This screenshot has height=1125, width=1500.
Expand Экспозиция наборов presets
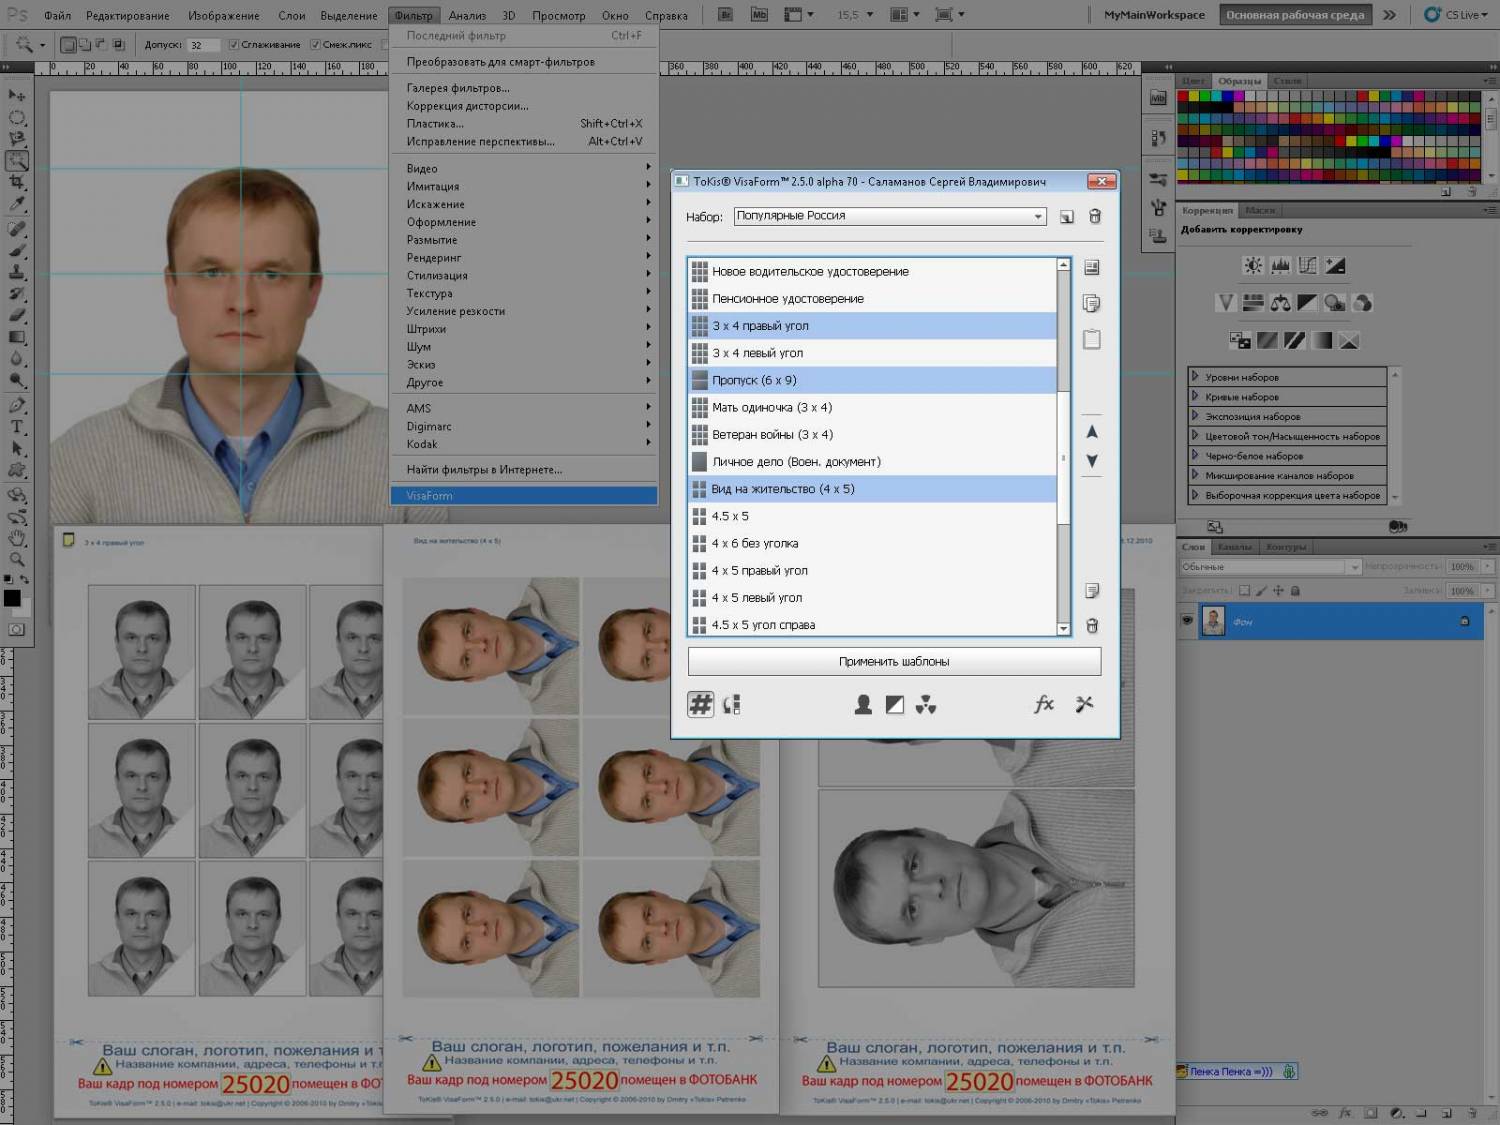pos(1194,416)
